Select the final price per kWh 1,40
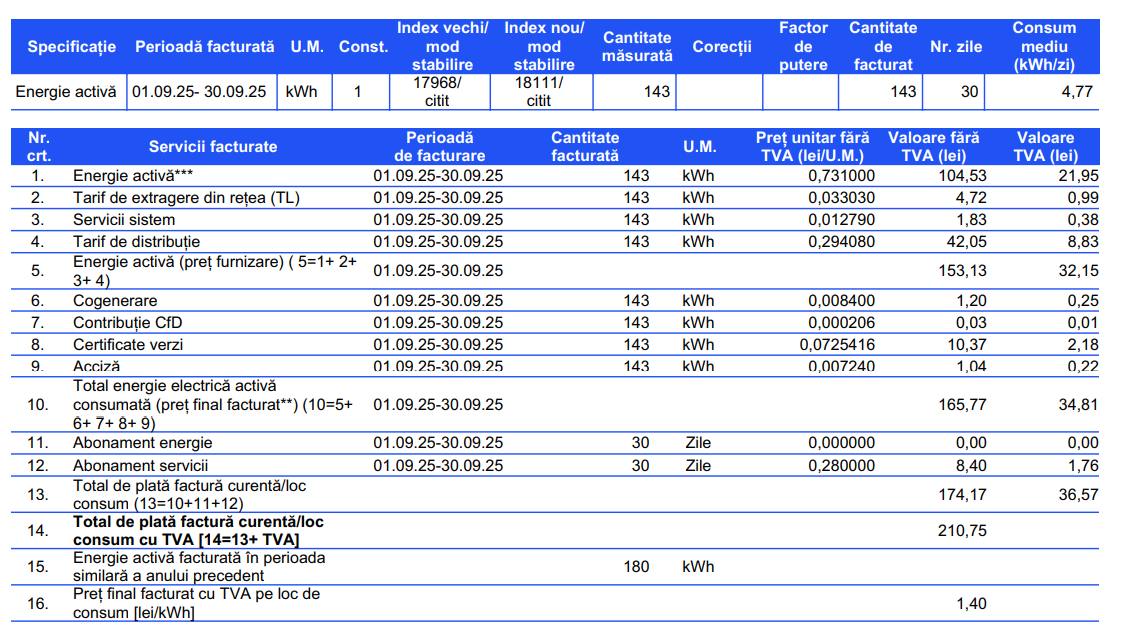 tap(971, 604)
